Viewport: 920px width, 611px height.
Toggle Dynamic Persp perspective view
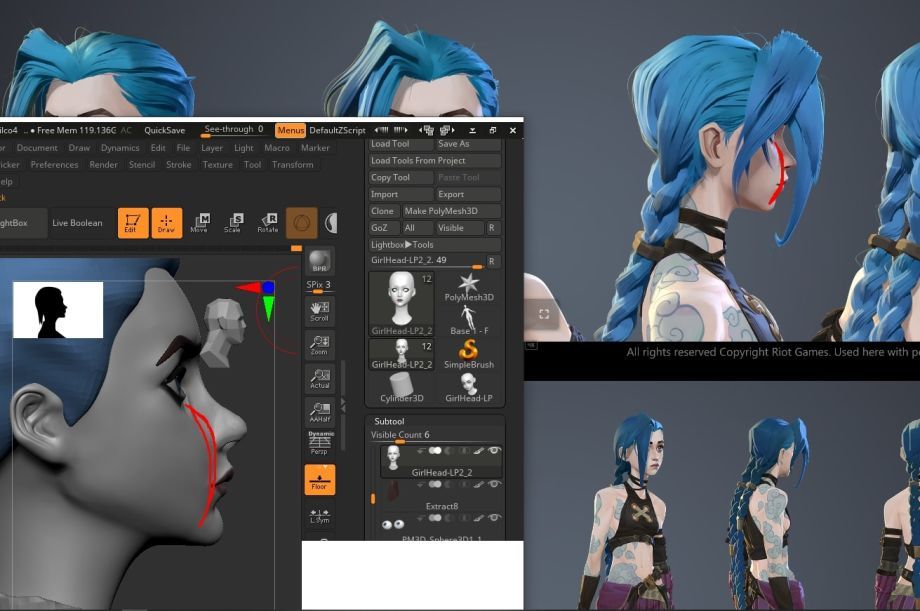click(320, 441)
